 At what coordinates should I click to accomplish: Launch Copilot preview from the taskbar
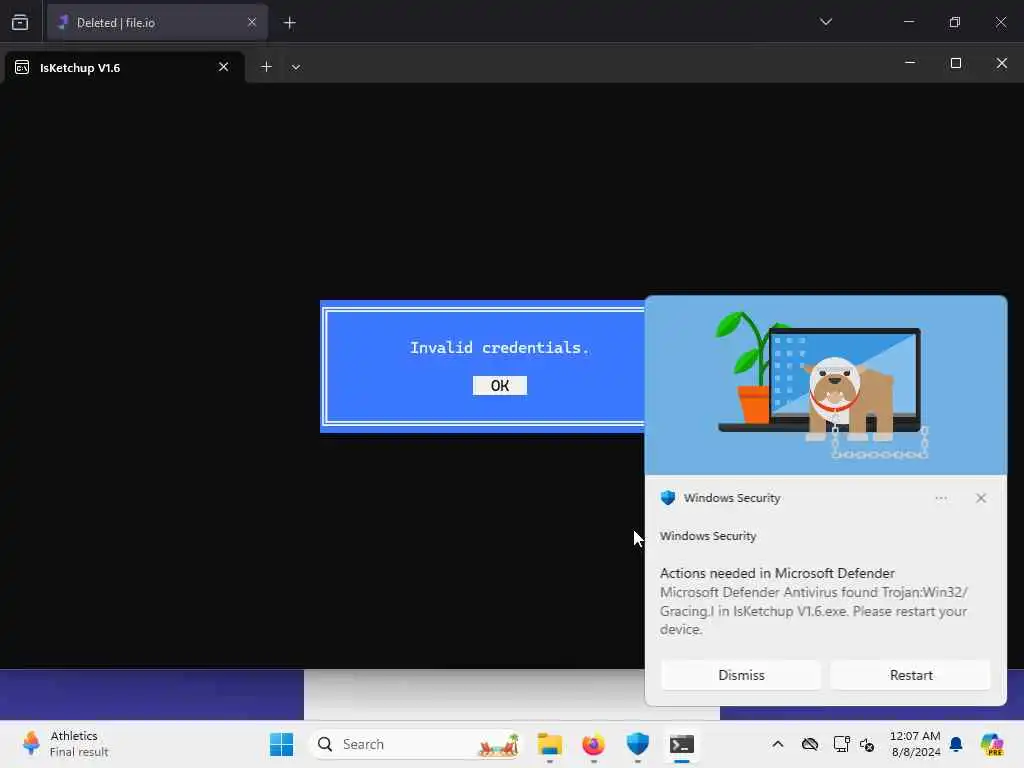[x=991, y=744]
